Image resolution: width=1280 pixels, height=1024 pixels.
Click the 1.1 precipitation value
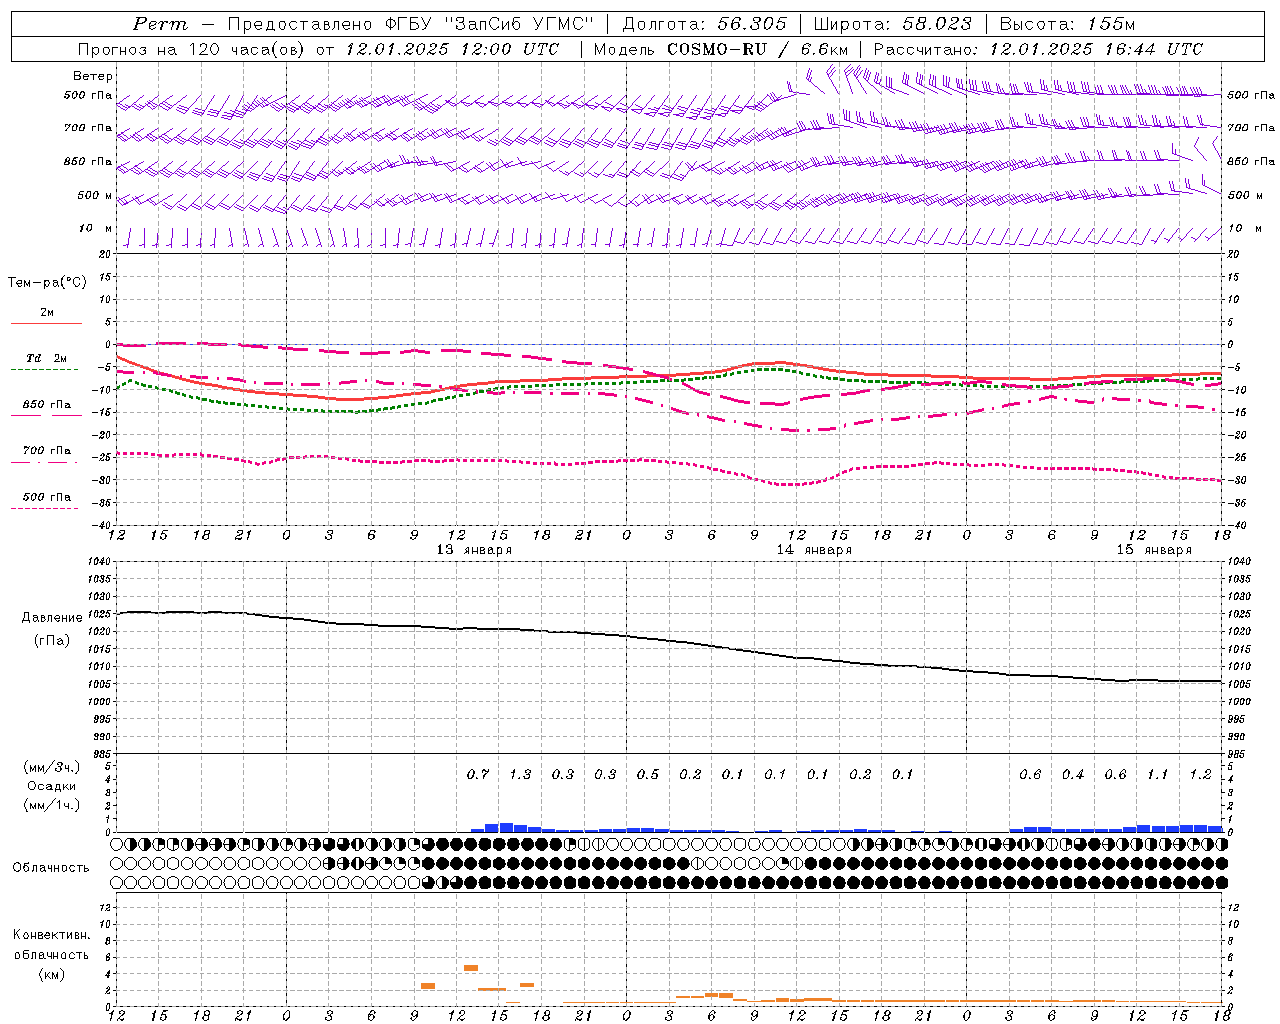[1157, 774]
